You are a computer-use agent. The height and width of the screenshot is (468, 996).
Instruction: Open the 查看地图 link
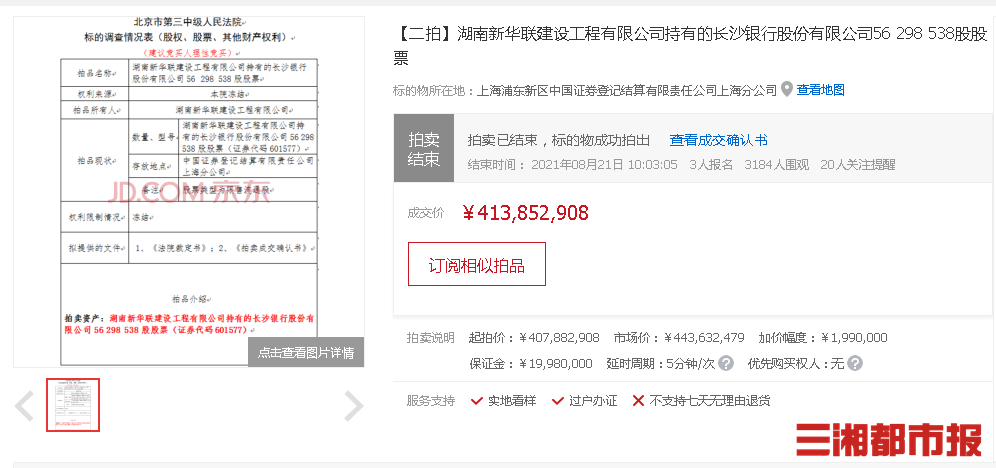coord(821,90)
